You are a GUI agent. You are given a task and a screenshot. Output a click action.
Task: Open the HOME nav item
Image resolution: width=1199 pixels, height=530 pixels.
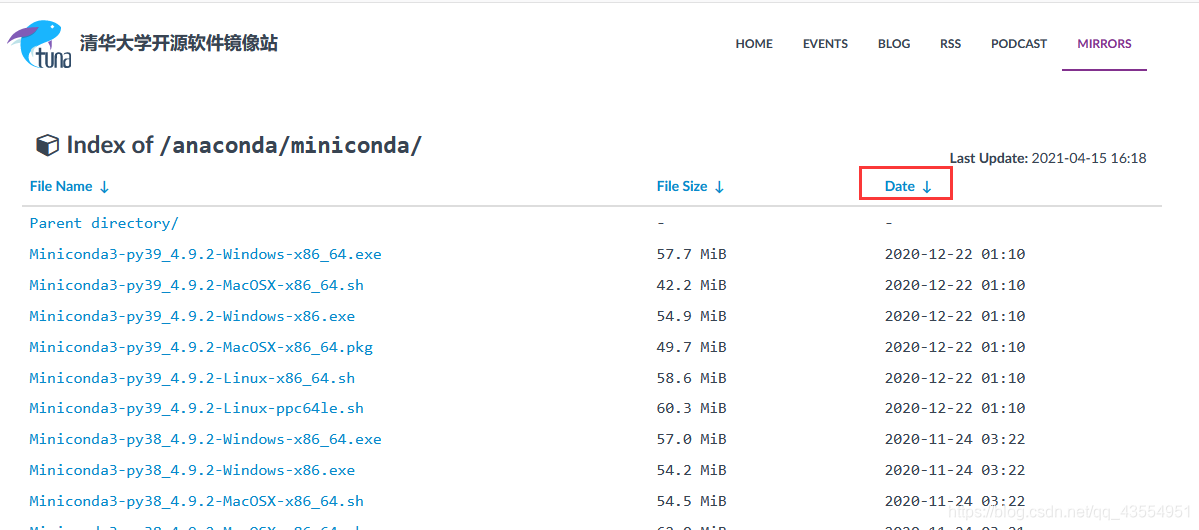coord(754,44)
